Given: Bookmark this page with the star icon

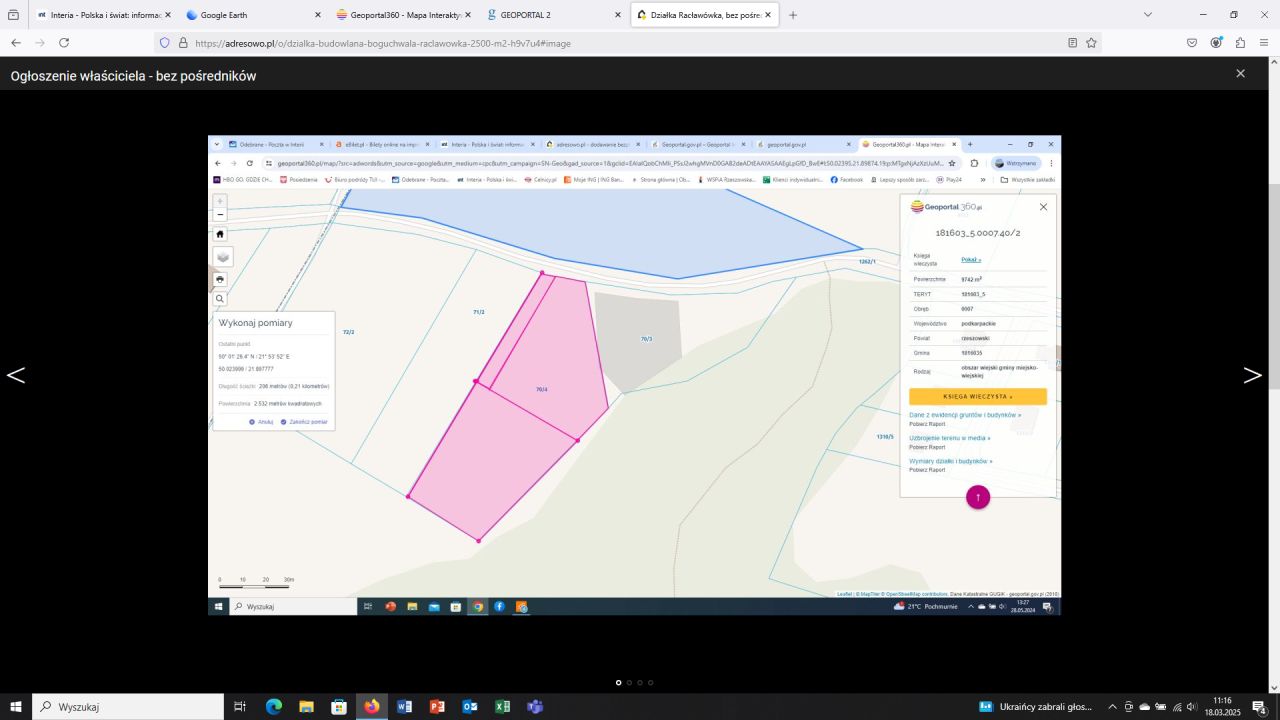Looking at the screenshot, I should pyautogui.click(x=1091, y=43).
